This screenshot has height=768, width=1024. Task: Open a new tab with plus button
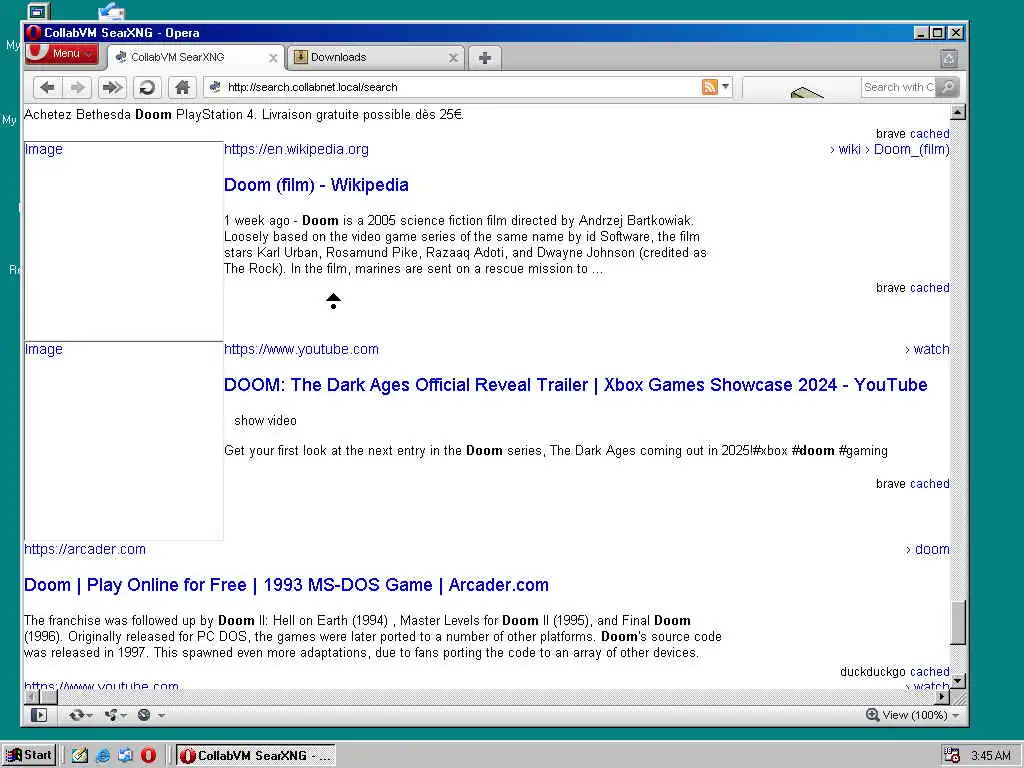[x=485, y=58]
